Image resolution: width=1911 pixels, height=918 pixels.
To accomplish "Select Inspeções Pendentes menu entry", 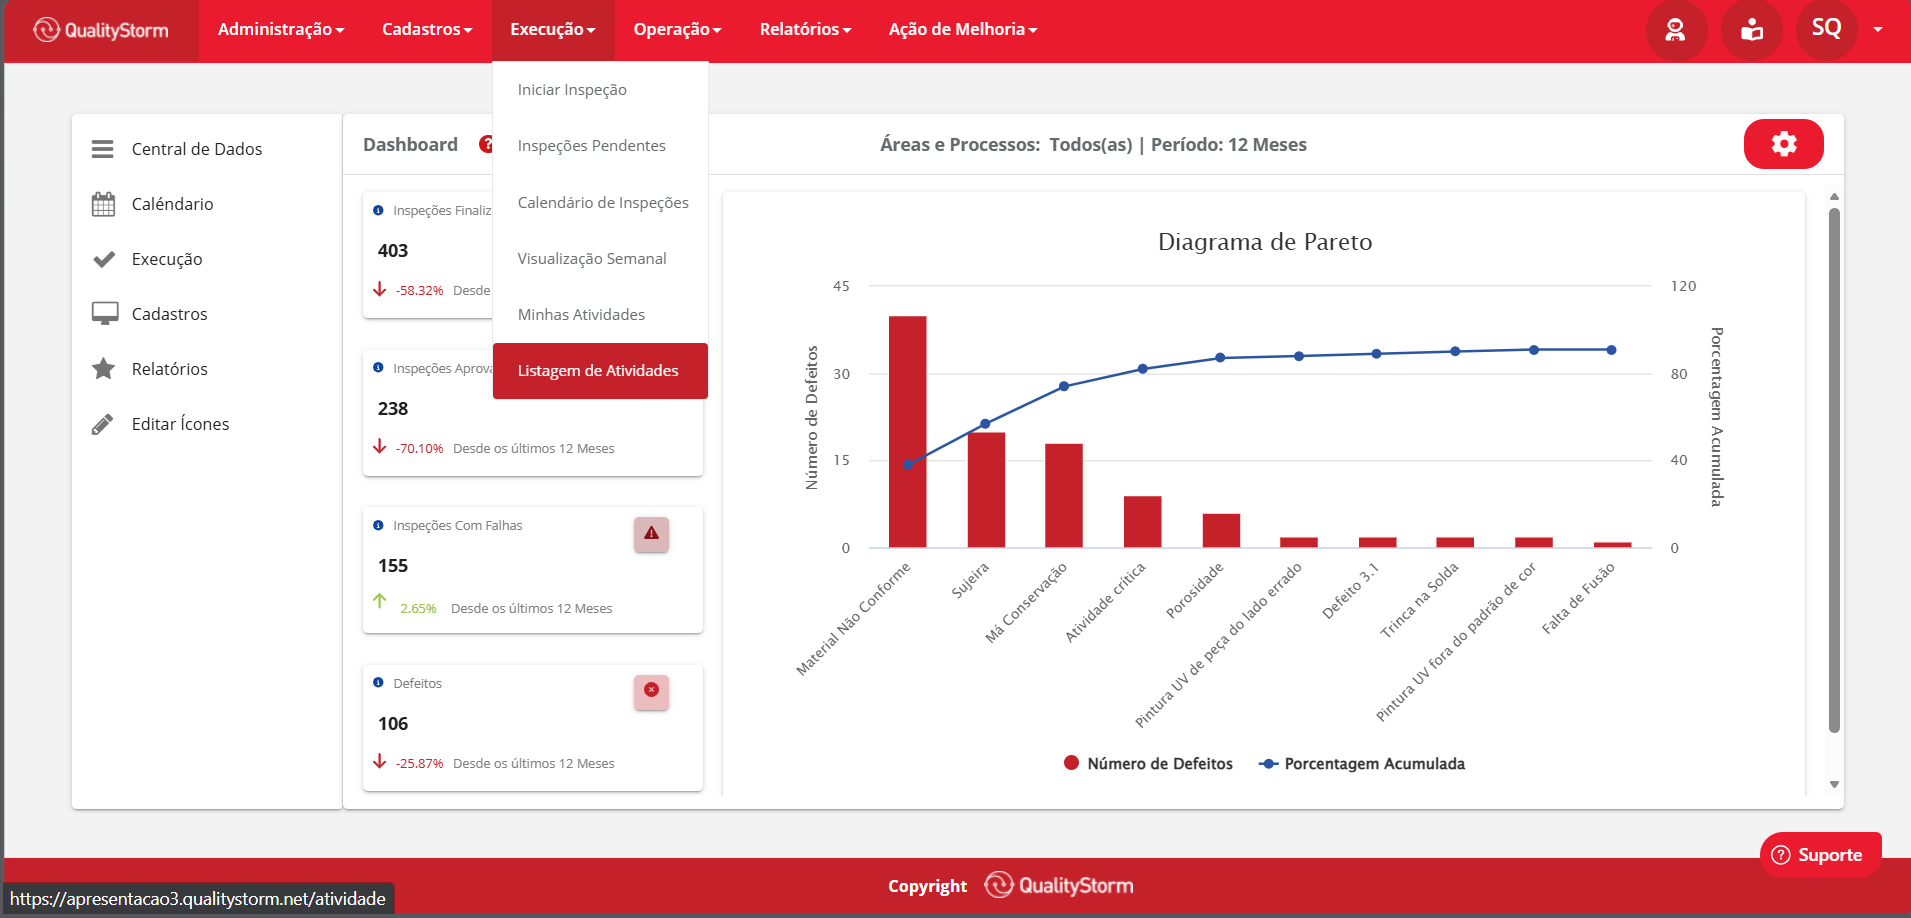I will pyautogui.click(x=600, y=146).
